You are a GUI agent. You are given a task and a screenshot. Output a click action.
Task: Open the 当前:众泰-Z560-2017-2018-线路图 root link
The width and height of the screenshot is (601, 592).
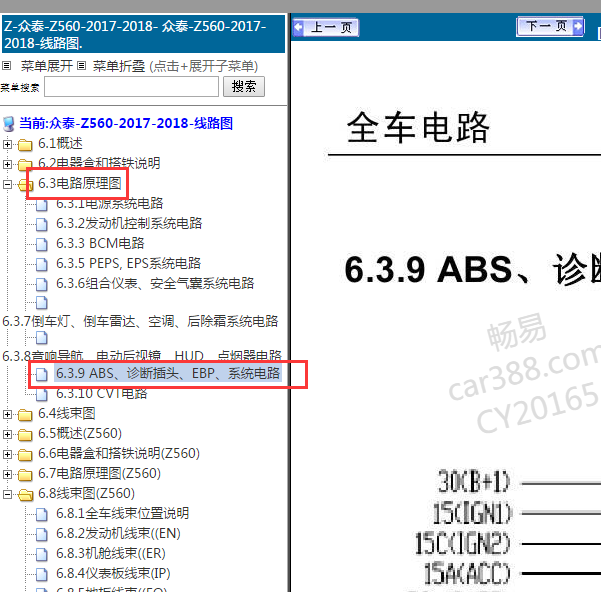pos(126,123)
